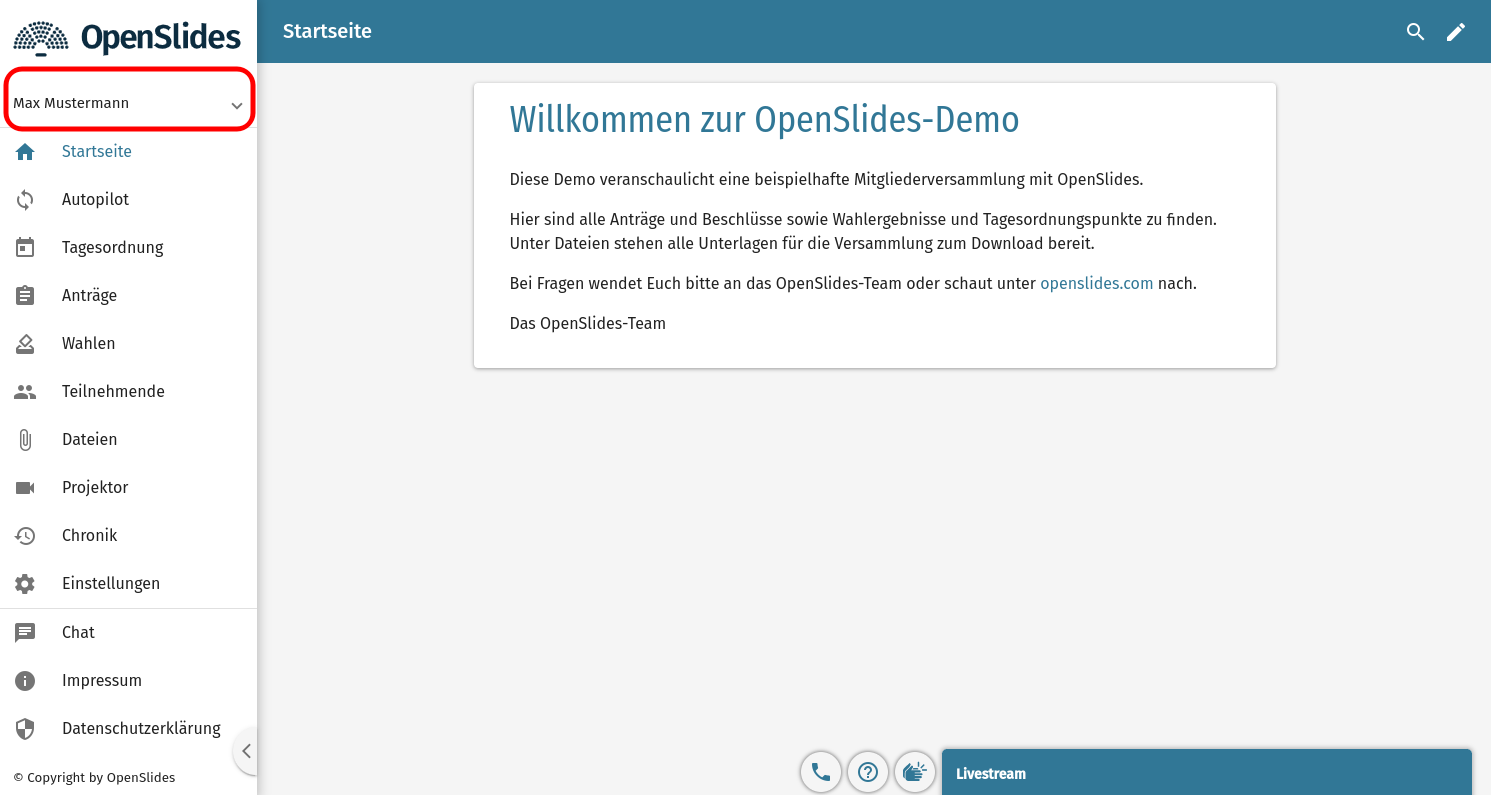Viewport: 1491px width, 795px height.
Task: Click the Copyright by OpenSlides text
Action: click(x=94, y=778)
